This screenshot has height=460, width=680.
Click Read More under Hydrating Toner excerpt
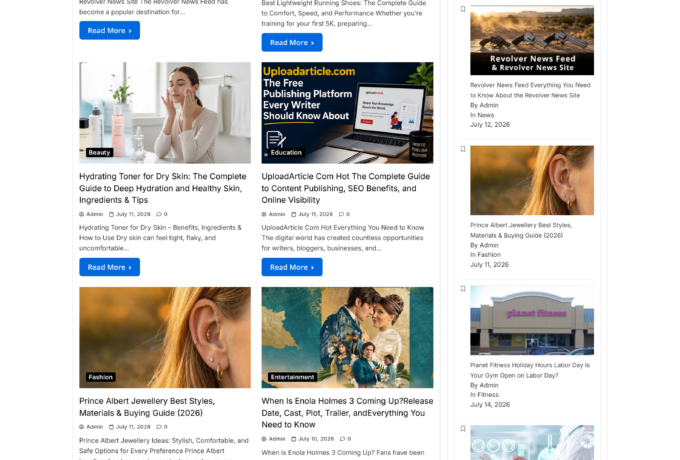(x=109, y=267)
